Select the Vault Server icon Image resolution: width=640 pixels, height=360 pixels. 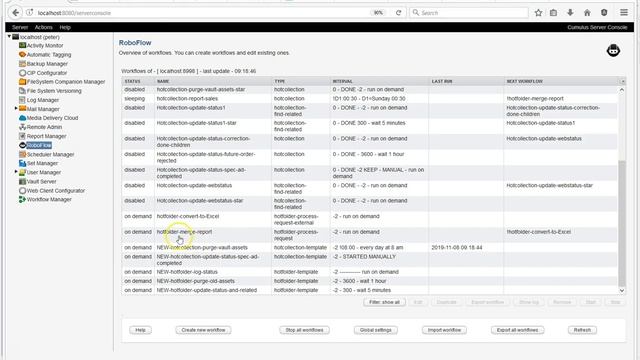pos(22,181)
